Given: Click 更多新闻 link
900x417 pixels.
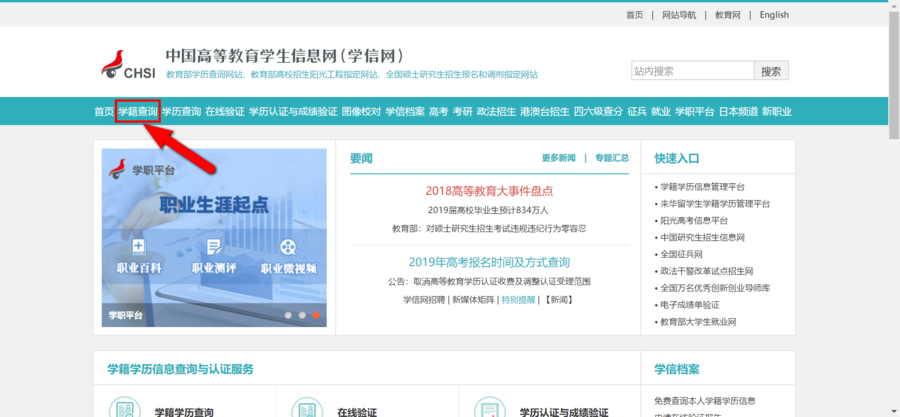Looking at the screenshot, I should (558, 158).
